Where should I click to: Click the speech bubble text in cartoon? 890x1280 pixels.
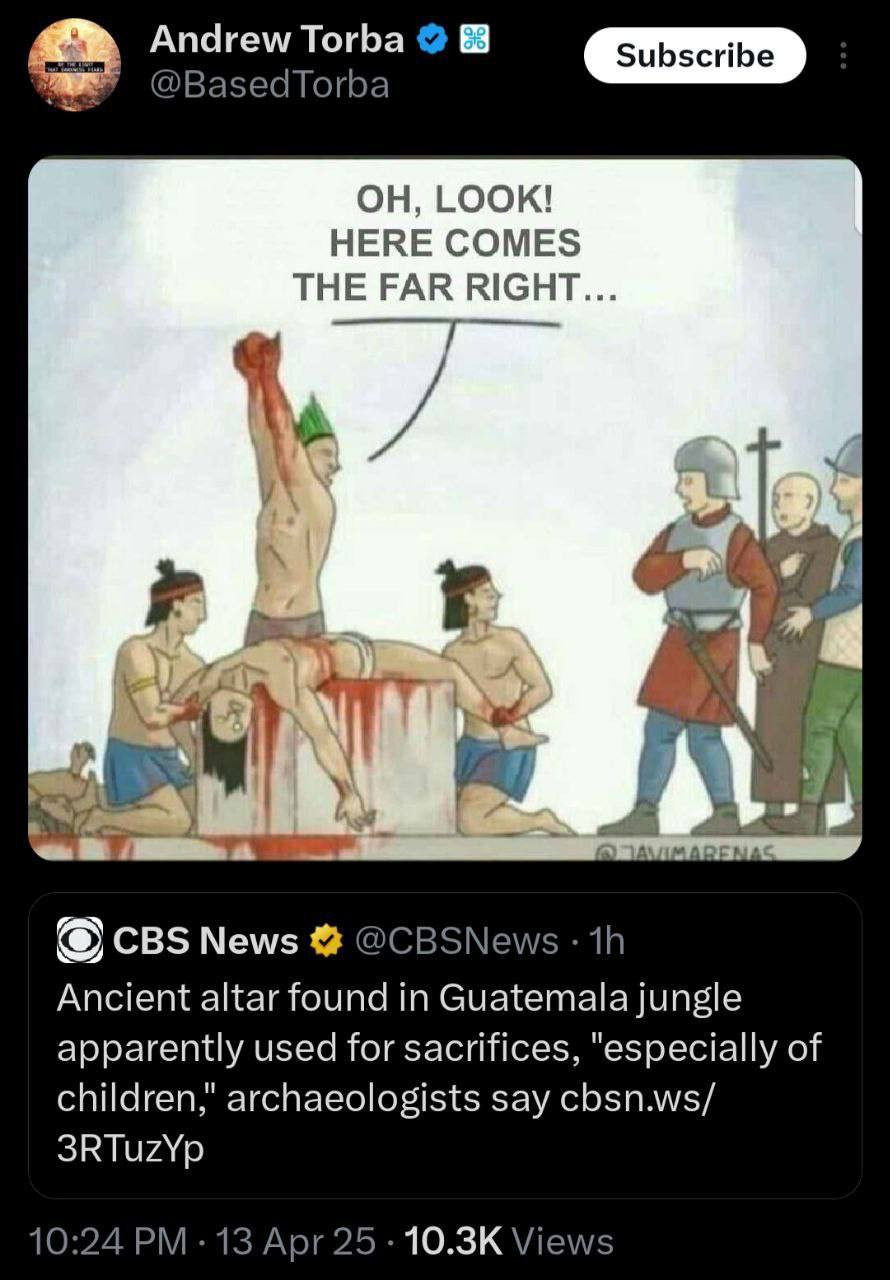[455, 243]
